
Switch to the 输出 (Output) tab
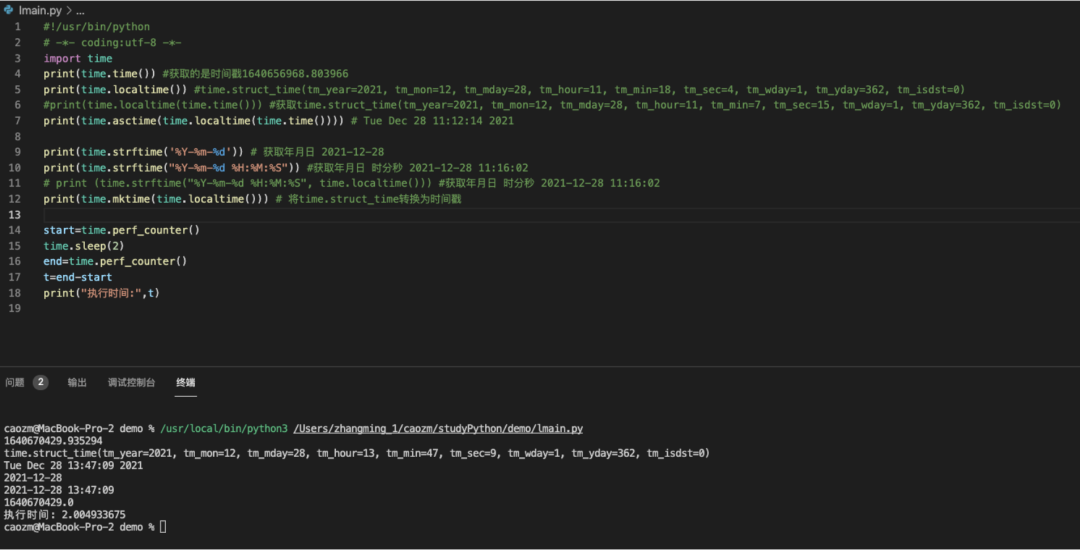click(77, 382)
